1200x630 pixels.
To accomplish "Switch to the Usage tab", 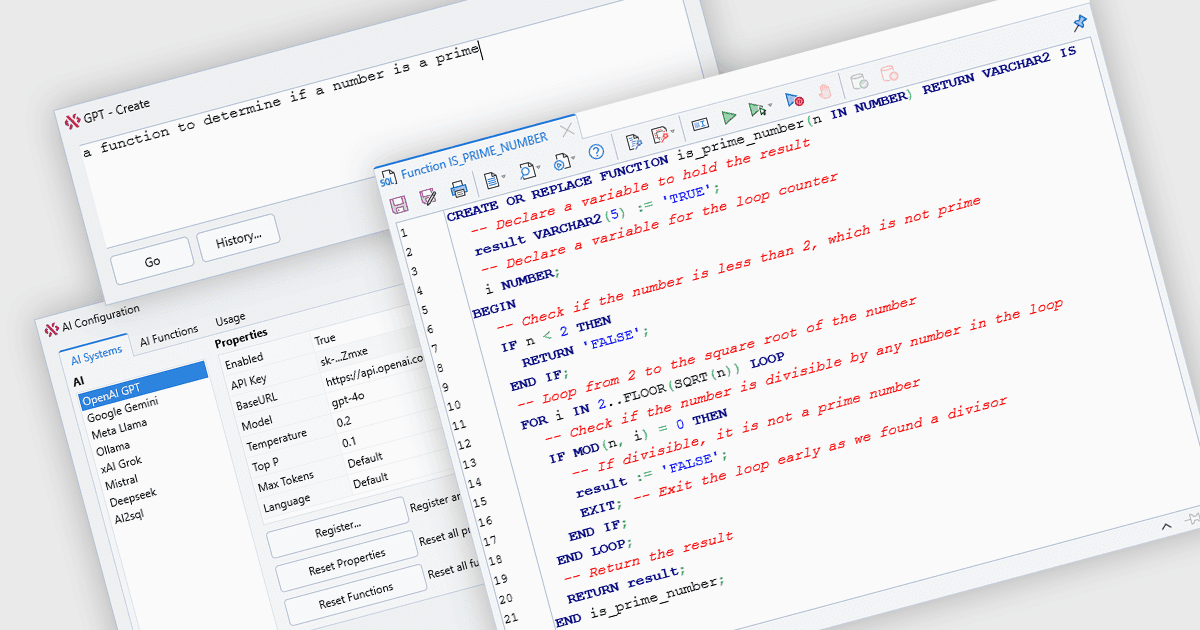I will click(x=229, y=321).
